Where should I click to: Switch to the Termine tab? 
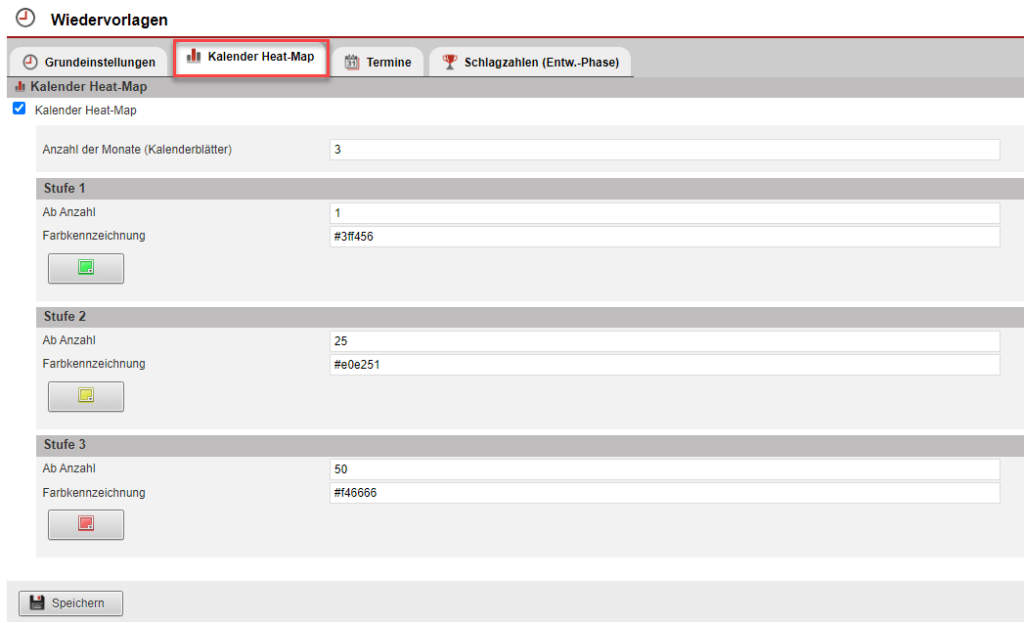click(x=378, y=62)
